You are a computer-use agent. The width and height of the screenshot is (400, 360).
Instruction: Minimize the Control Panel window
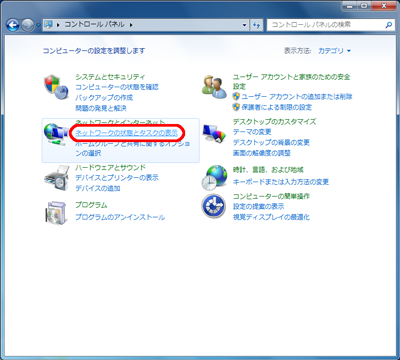pyautogui.click(x=350, y=6)
